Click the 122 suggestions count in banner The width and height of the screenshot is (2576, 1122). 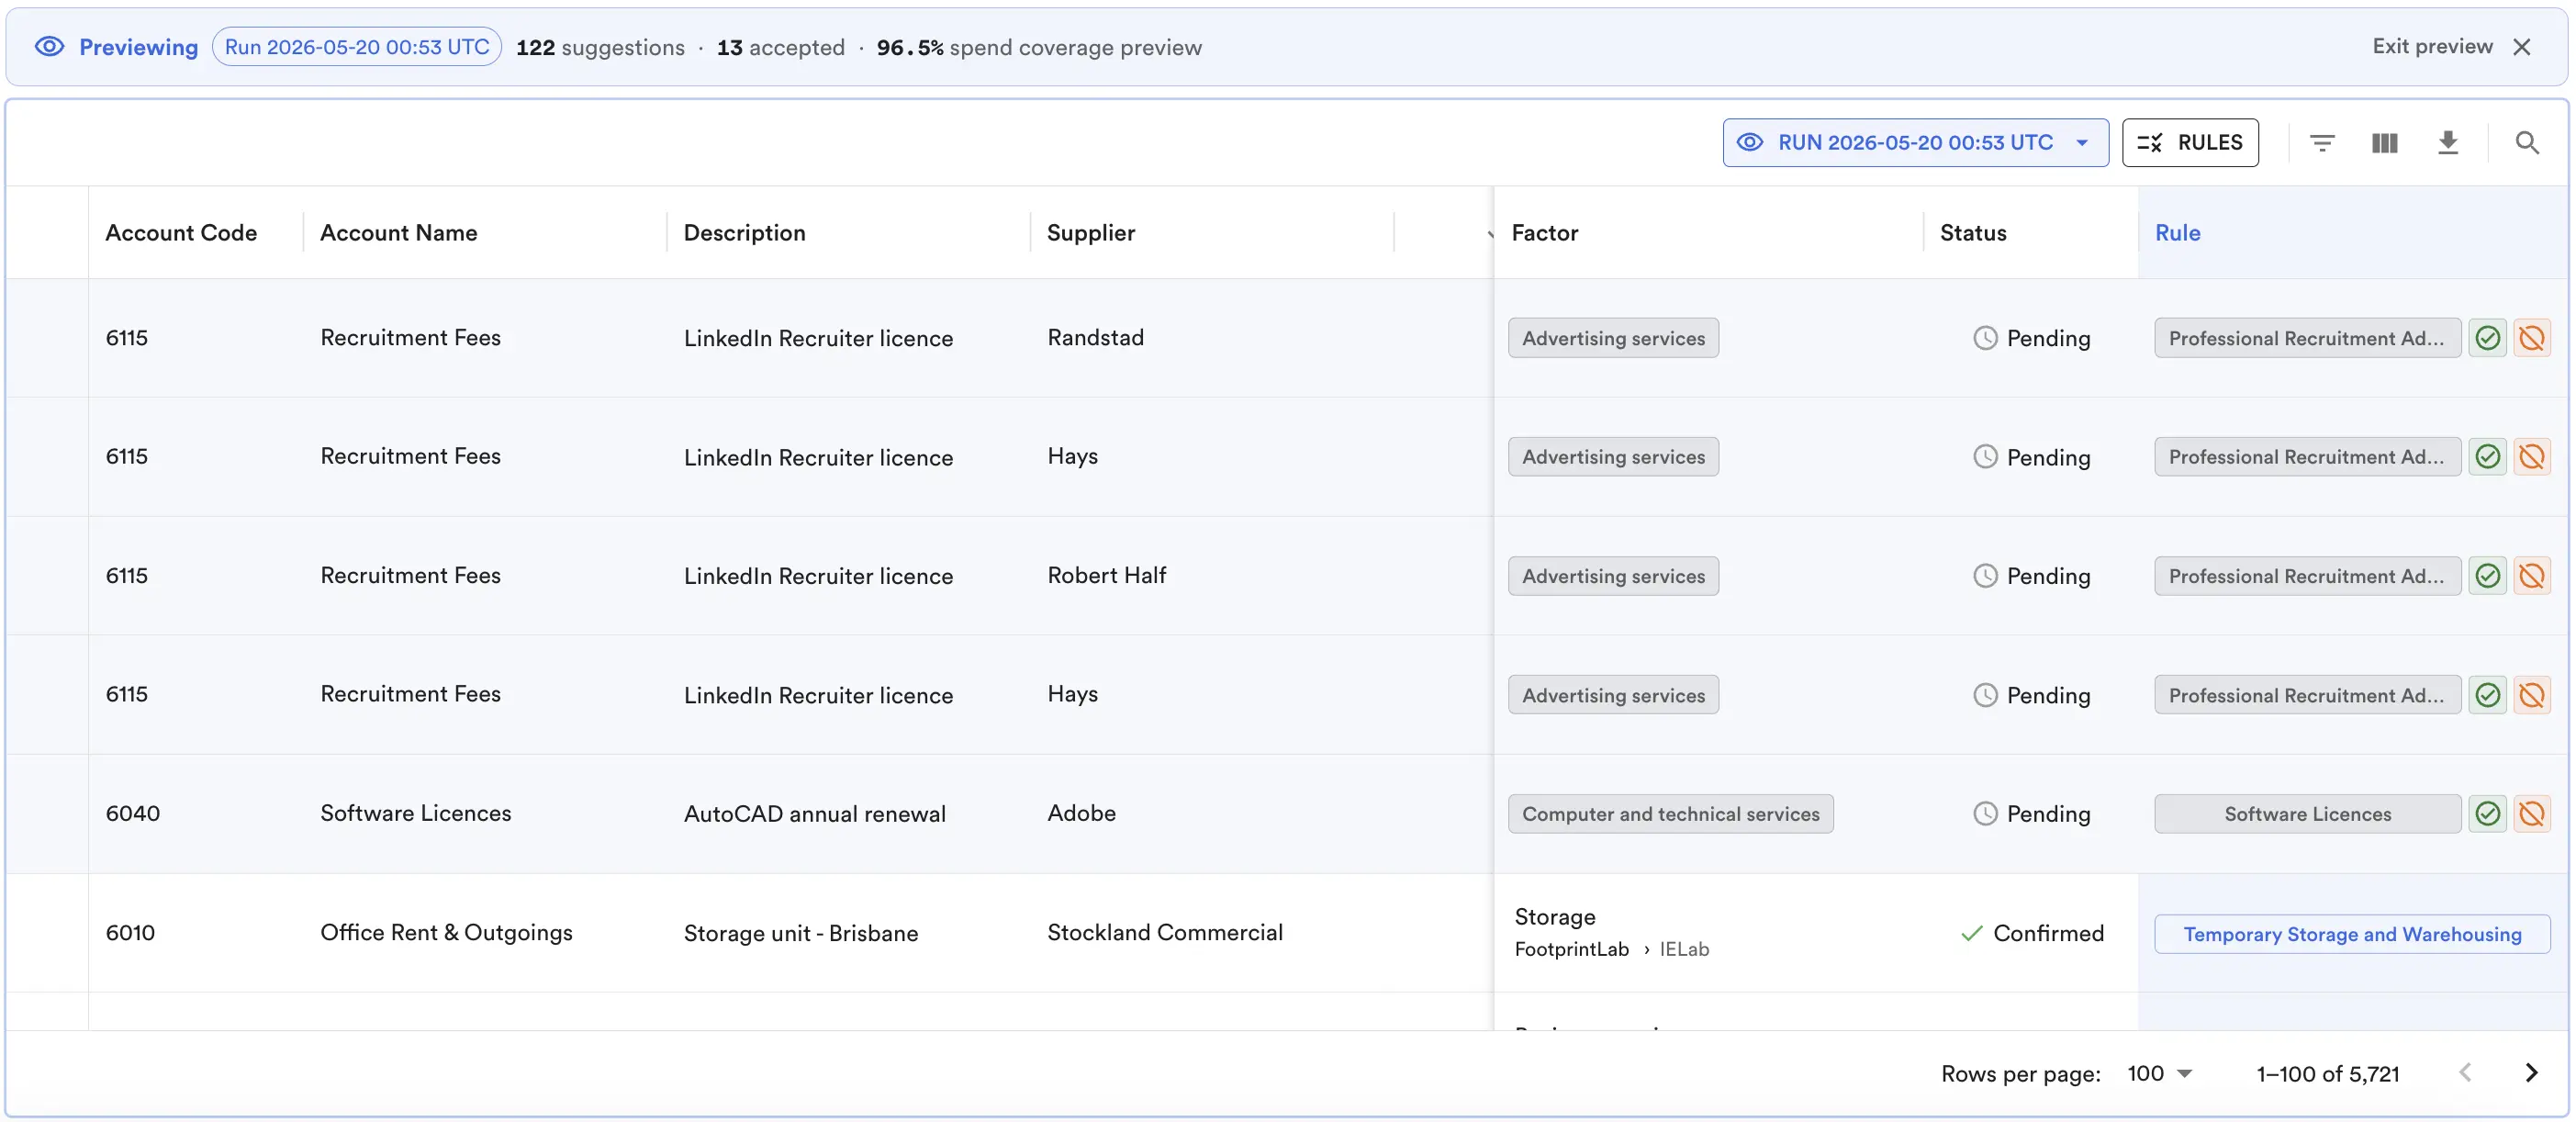(600, 47)
